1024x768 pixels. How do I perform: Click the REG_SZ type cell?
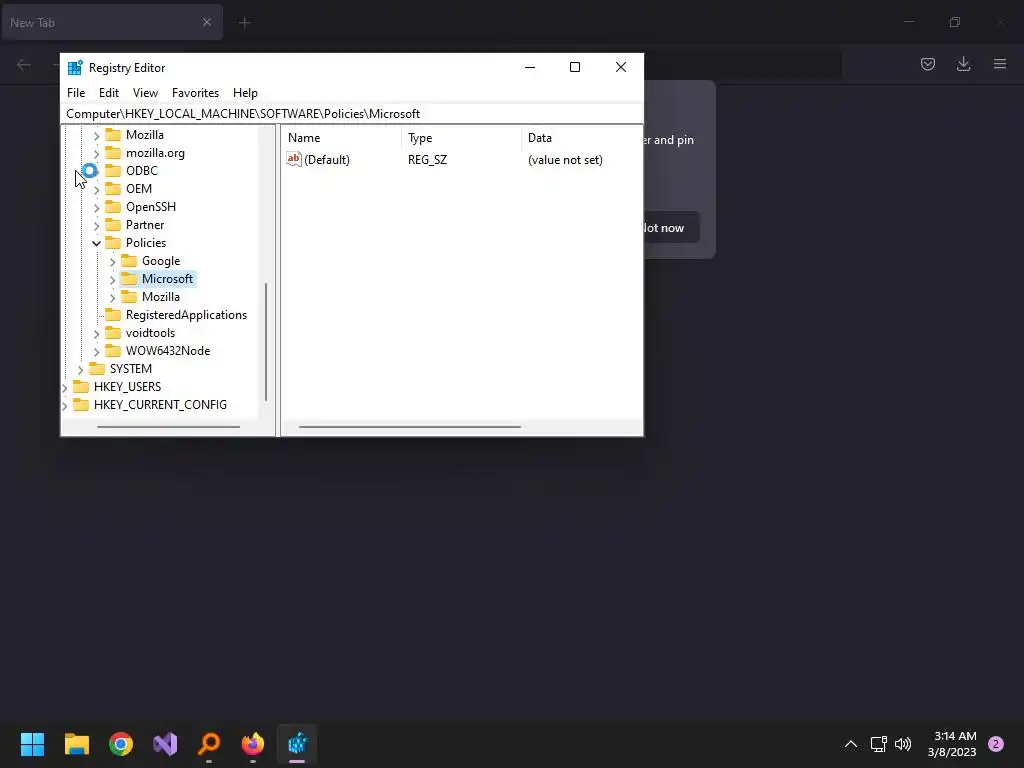pos(427,160)
